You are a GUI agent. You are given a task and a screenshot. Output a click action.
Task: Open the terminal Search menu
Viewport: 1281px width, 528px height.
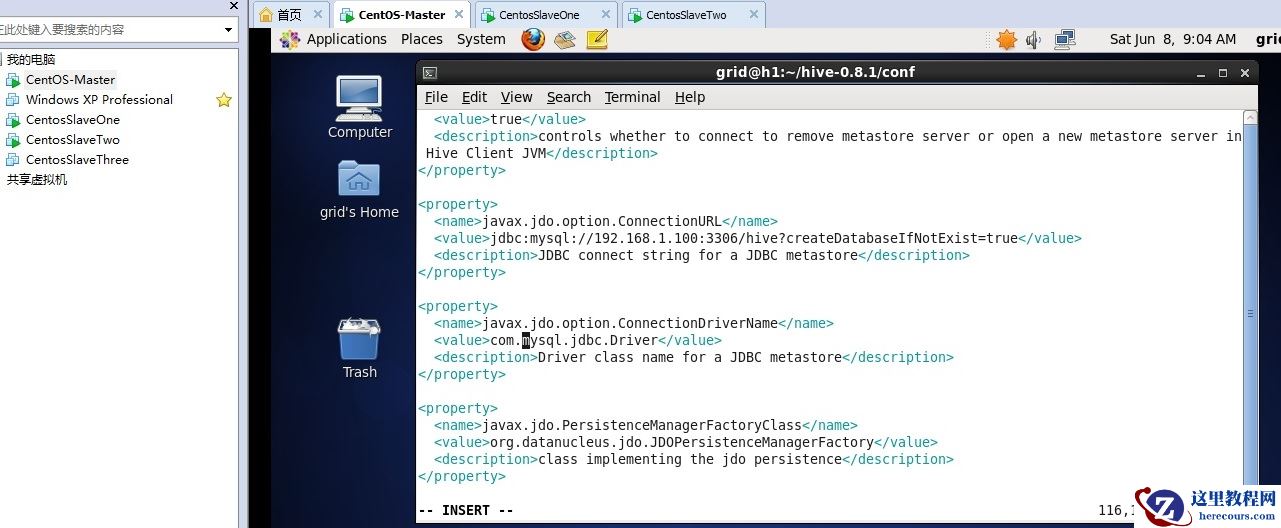point(569,97)
